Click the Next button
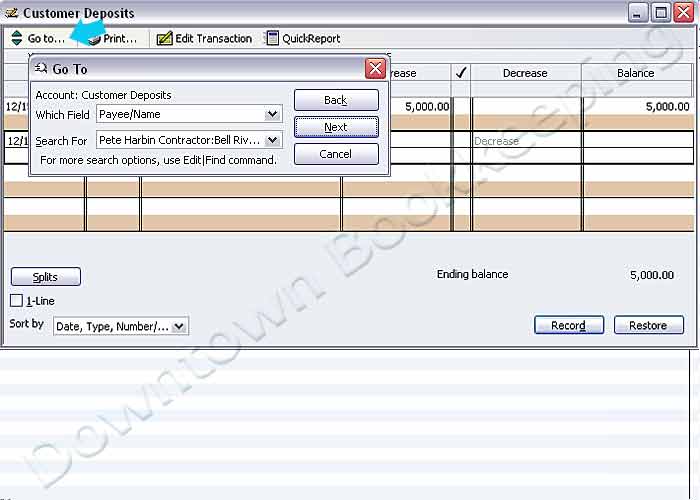The width and height of the screenshot is (700, 500). 336,127
